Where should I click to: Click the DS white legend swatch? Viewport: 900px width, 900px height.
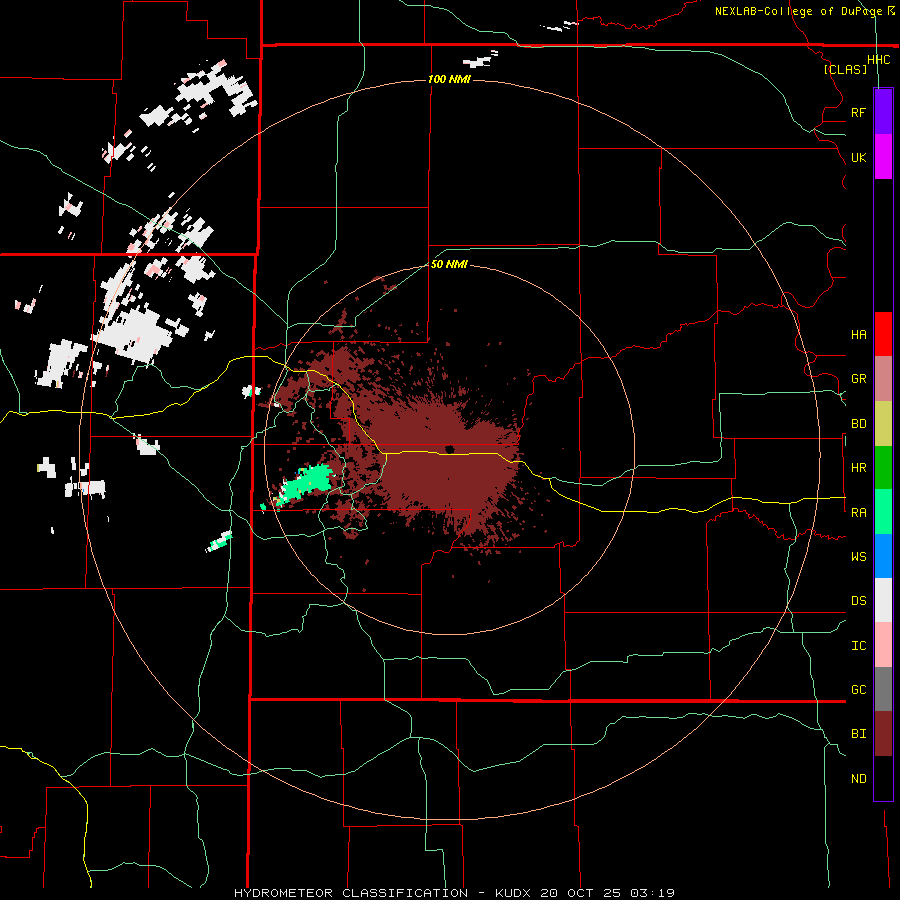[x=883, y=600]
